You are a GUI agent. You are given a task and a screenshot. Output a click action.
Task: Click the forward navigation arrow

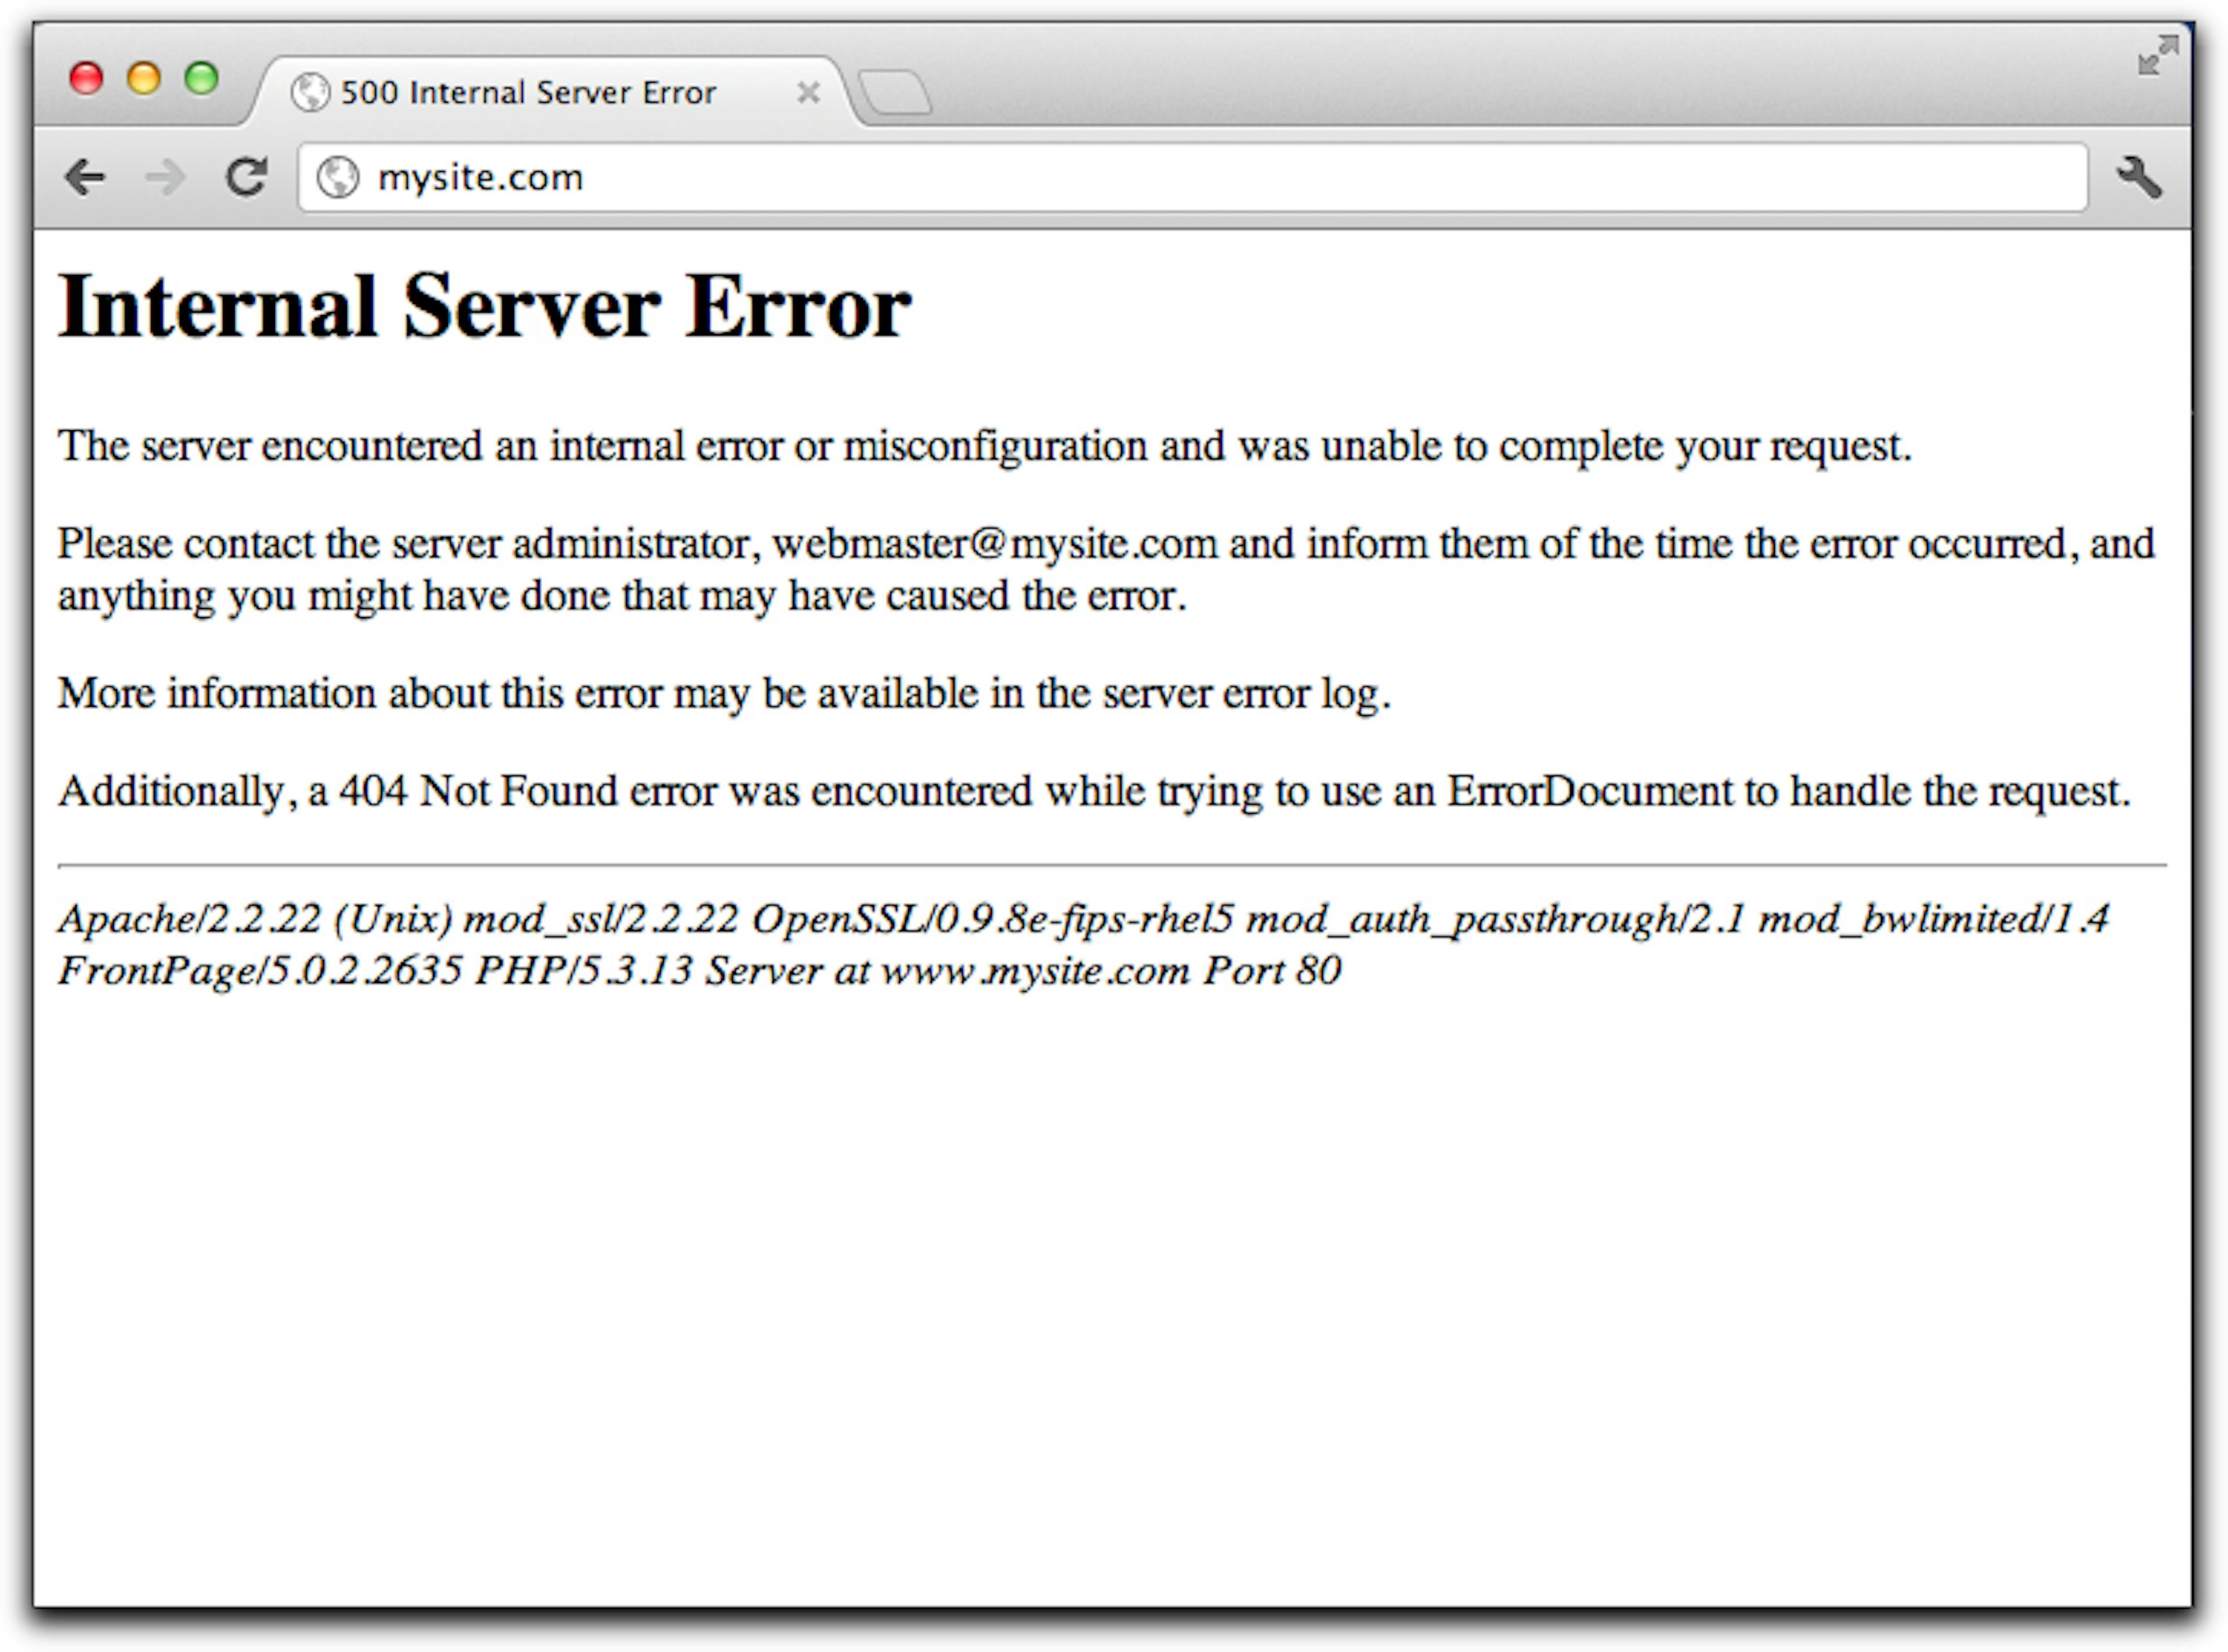166,177
